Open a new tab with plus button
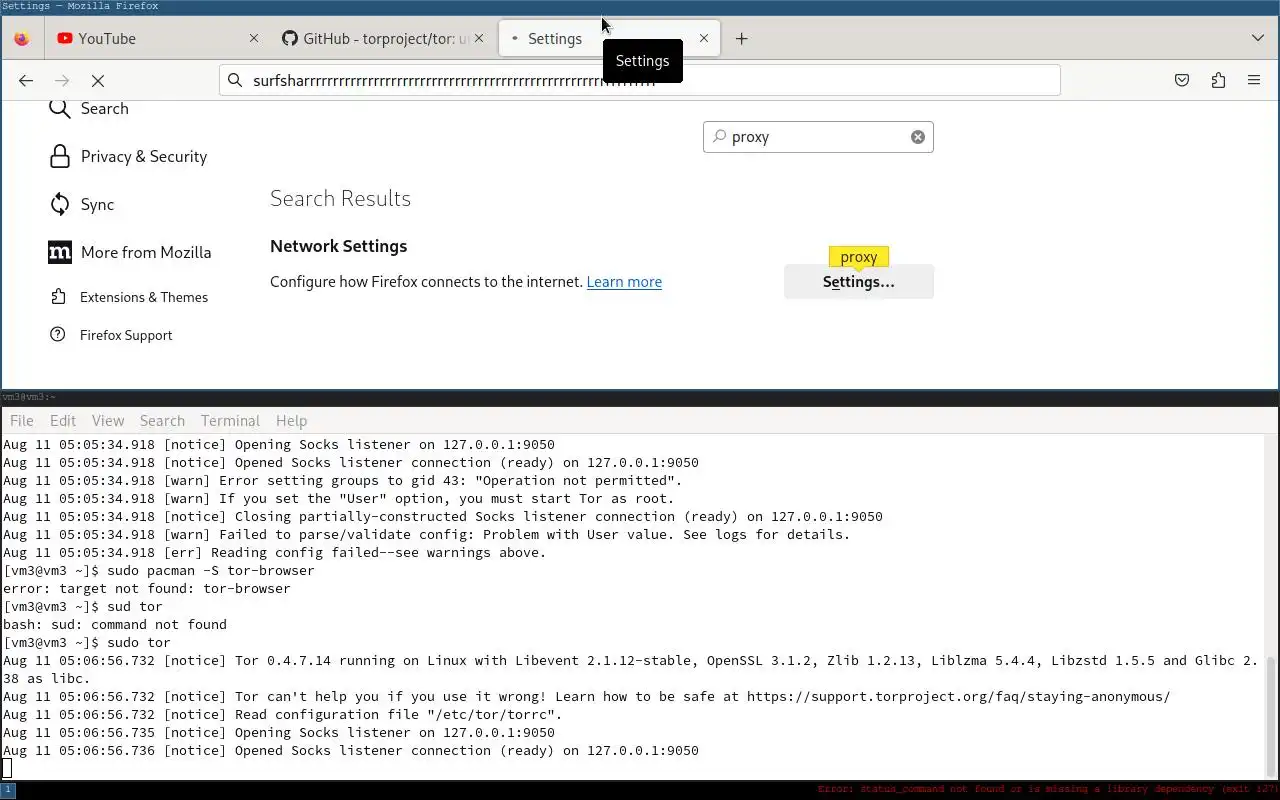This screenshot has width=1280, height=800. click(741, 39)
